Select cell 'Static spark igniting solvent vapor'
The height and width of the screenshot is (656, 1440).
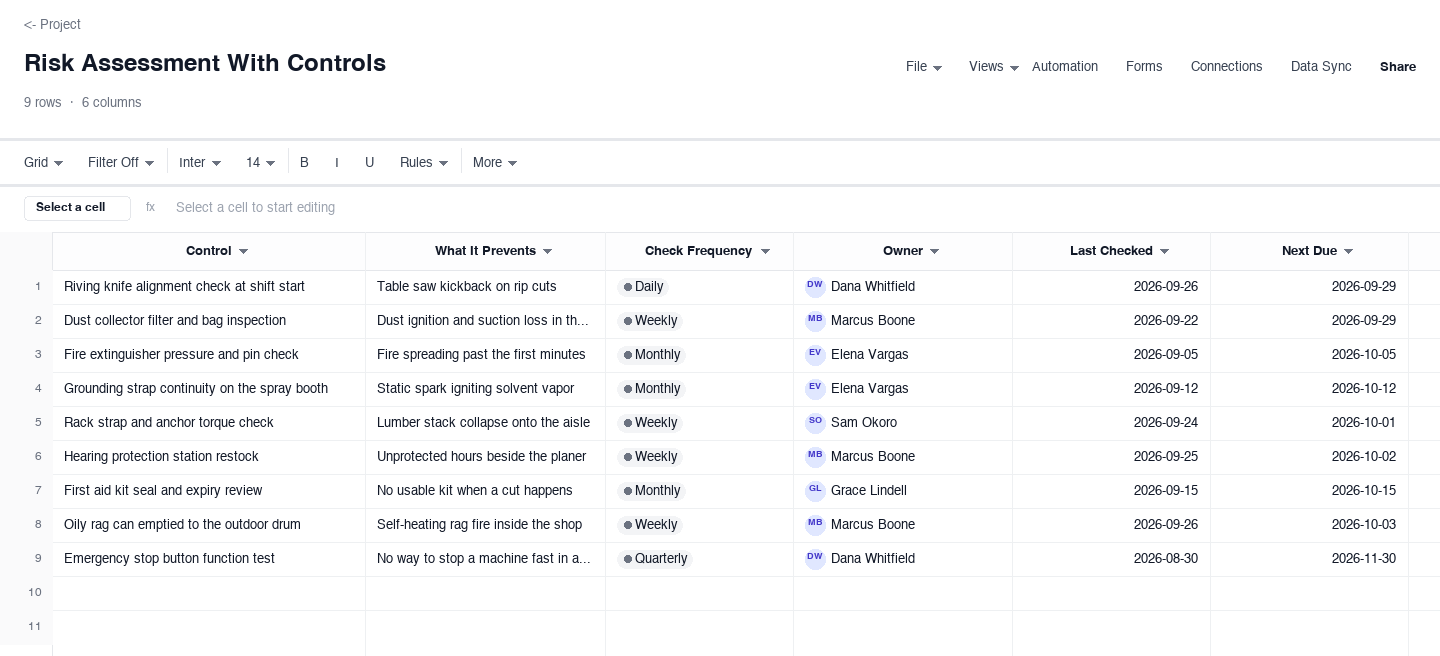pyautogui.click(x=485, y=389)
